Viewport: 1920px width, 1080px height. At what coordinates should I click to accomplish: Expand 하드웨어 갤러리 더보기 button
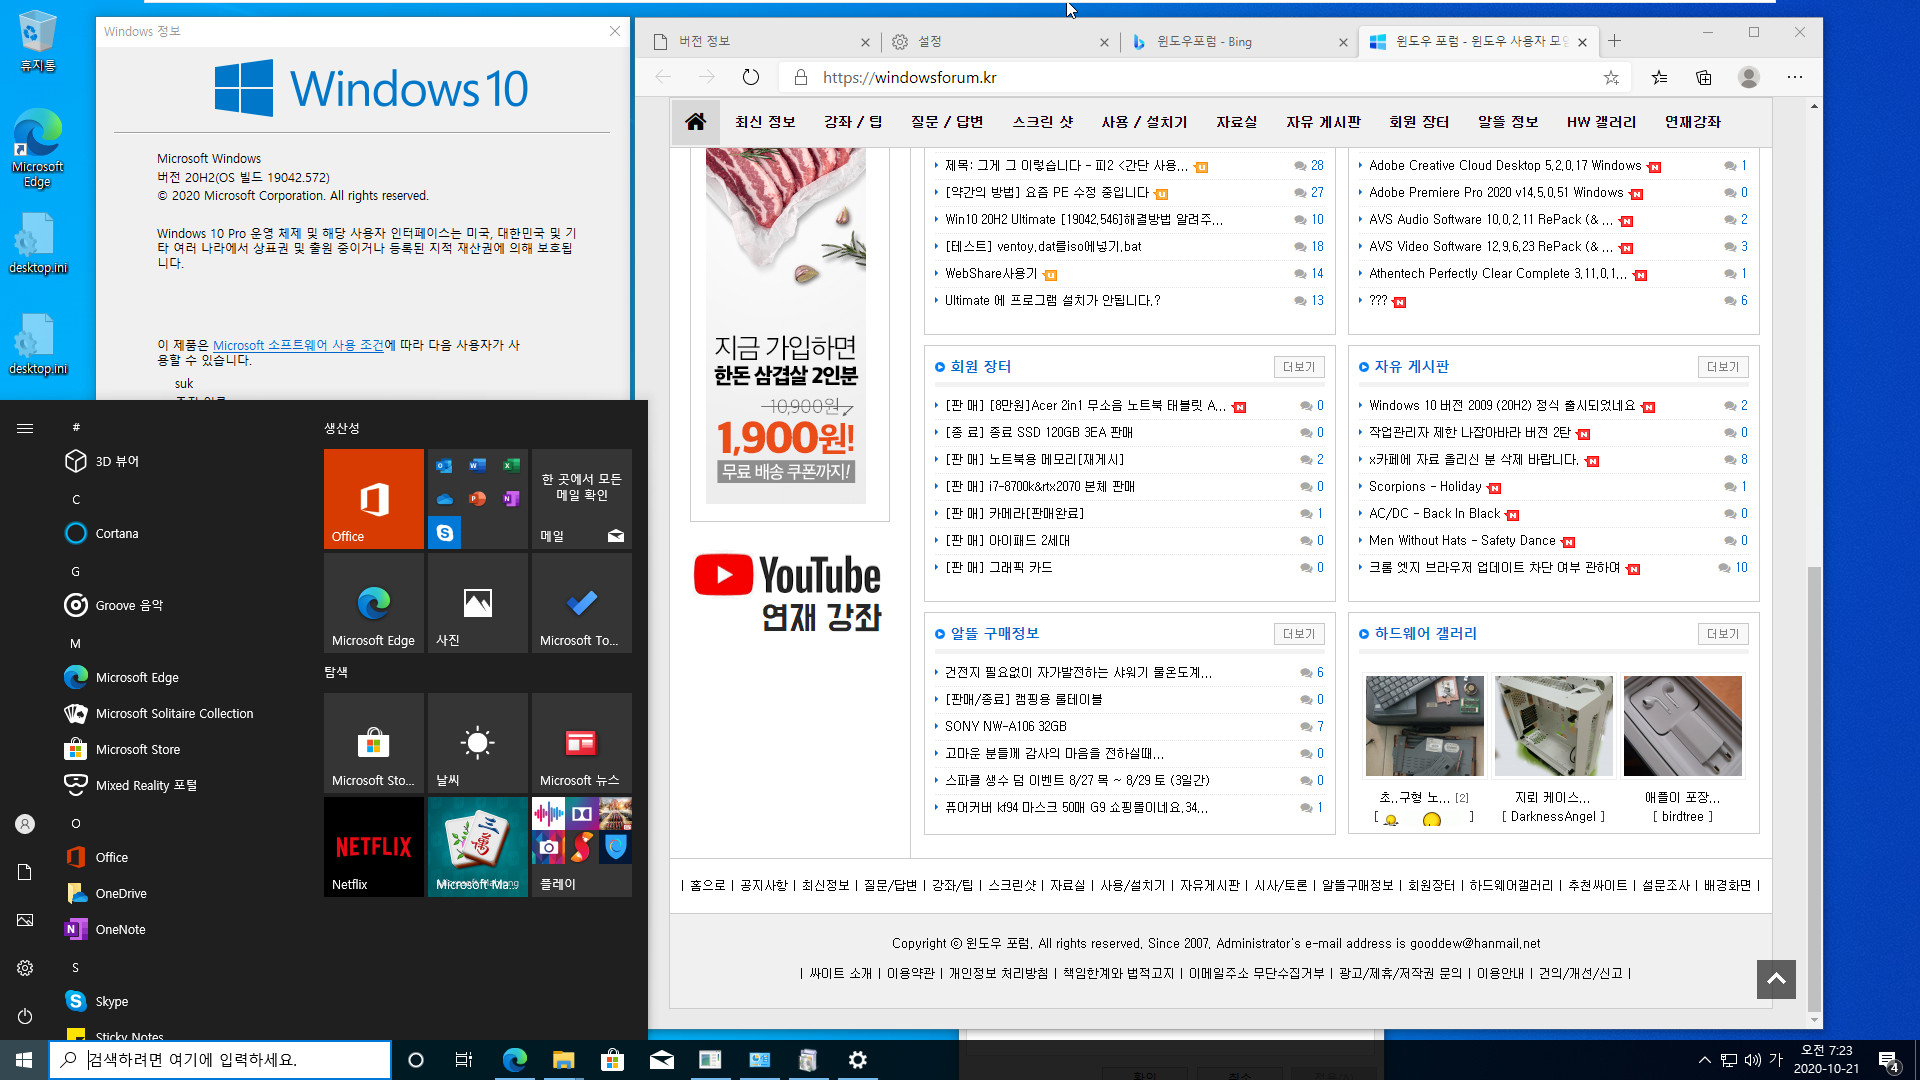click(x=1723, y=634)
